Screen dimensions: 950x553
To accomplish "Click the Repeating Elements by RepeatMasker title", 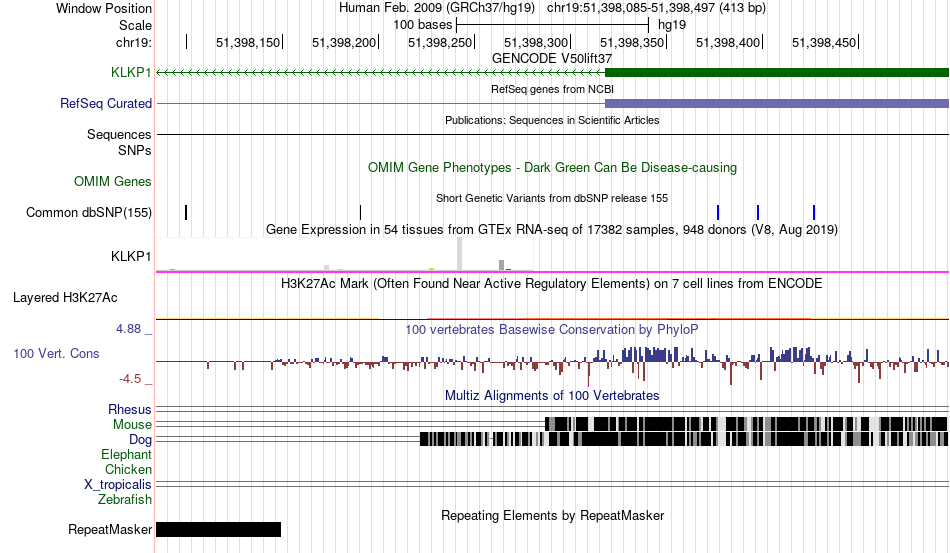I will (553, 515).
